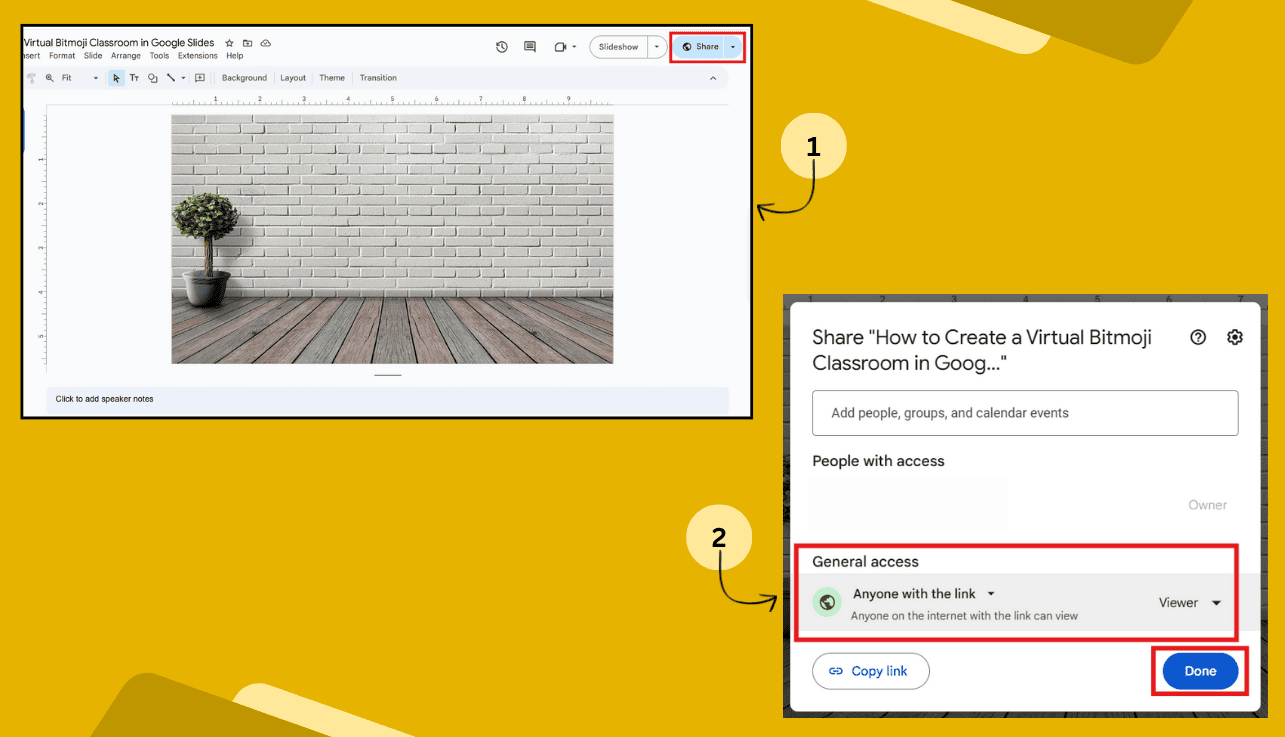Click the Done button
Screen dimensions: 1285x737
pos(1200,671)
